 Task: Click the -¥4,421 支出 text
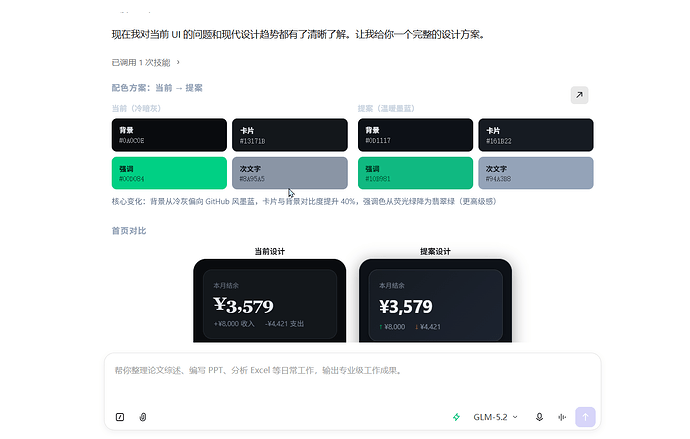click(x=284, y=324)
